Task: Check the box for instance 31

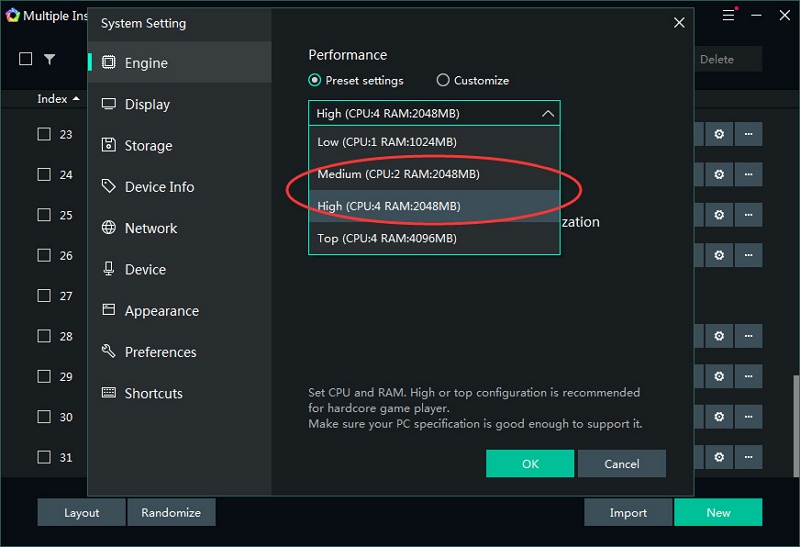Action: tap(44, 457)
